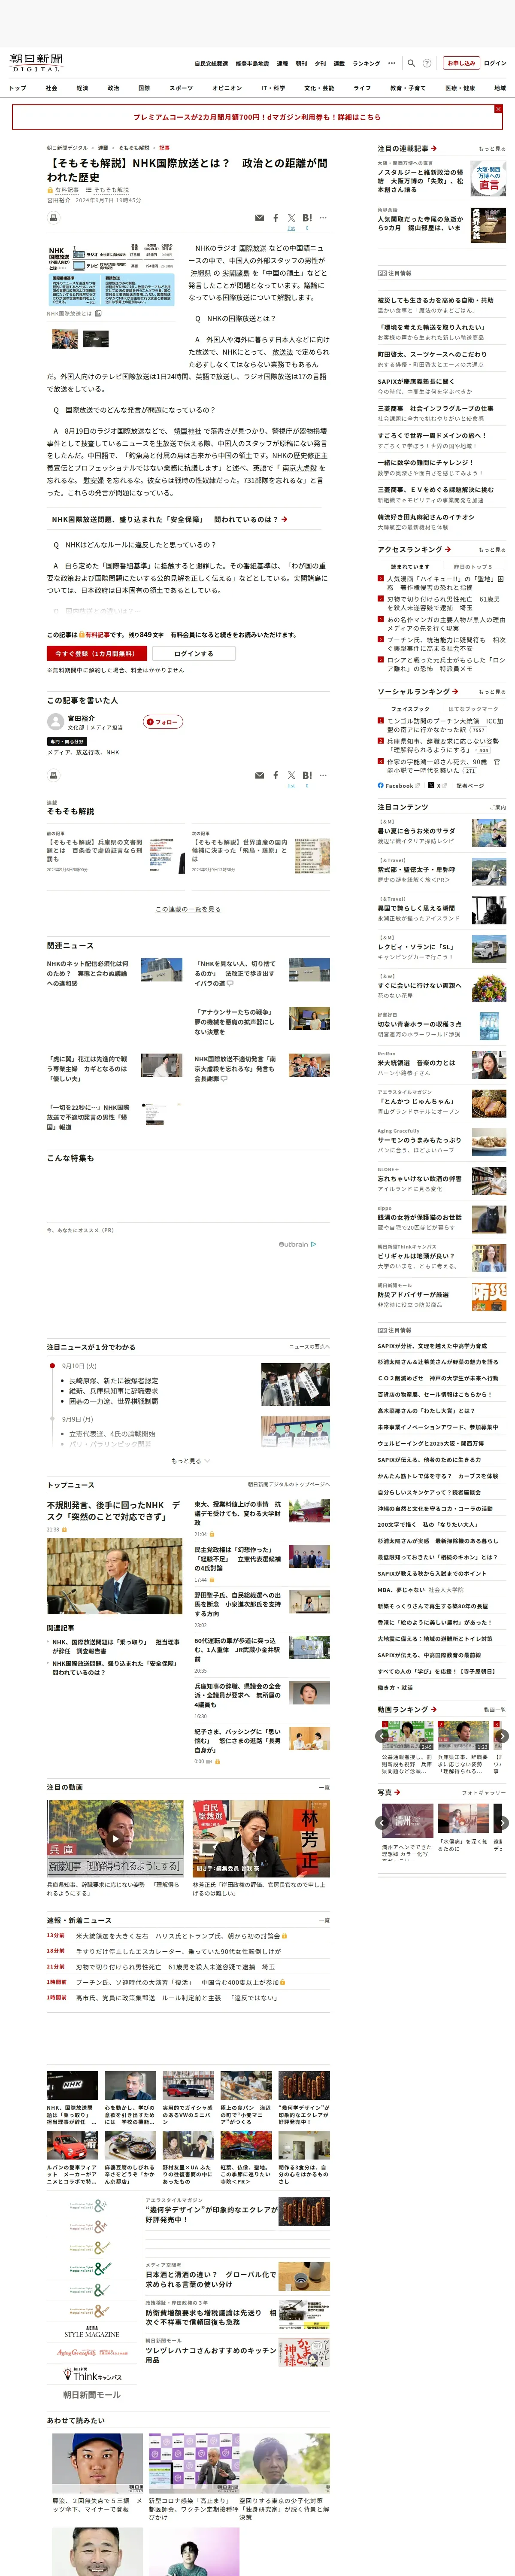This screenshot has width=515, height=2576.
Task: Advance 動画ランキング carousel with right arrow
Action: pyautogui.click(x=502, y=1736)
